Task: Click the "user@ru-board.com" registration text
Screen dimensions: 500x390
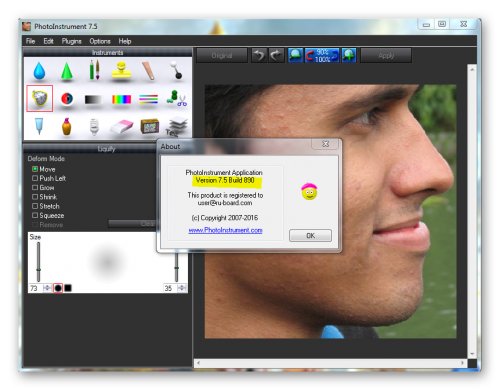Action: (x=225, y=203)
